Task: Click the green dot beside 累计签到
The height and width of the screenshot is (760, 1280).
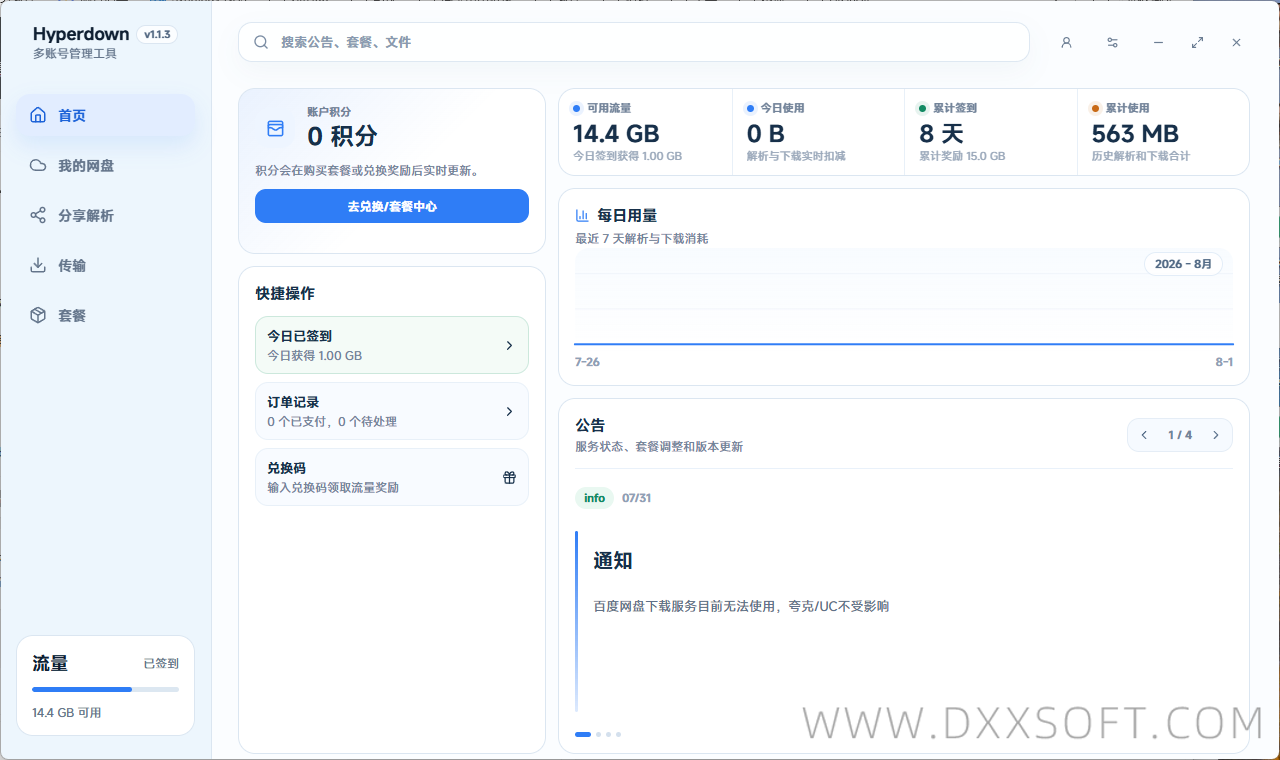Action: coord(923,108)
